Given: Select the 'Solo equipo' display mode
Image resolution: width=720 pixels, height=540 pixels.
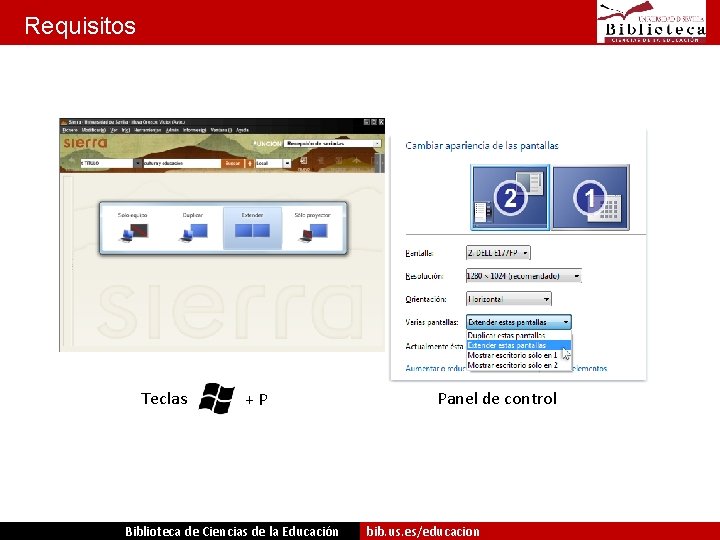Looking at the screenshot, I should click(133, 228).
